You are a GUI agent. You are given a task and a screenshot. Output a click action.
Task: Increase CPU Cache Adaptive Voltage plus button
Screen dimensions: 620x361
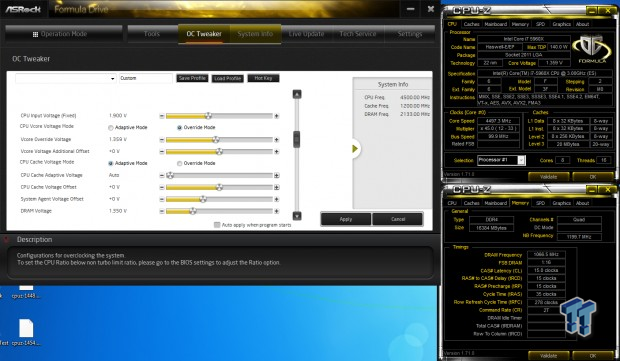[x=277, y=175]
